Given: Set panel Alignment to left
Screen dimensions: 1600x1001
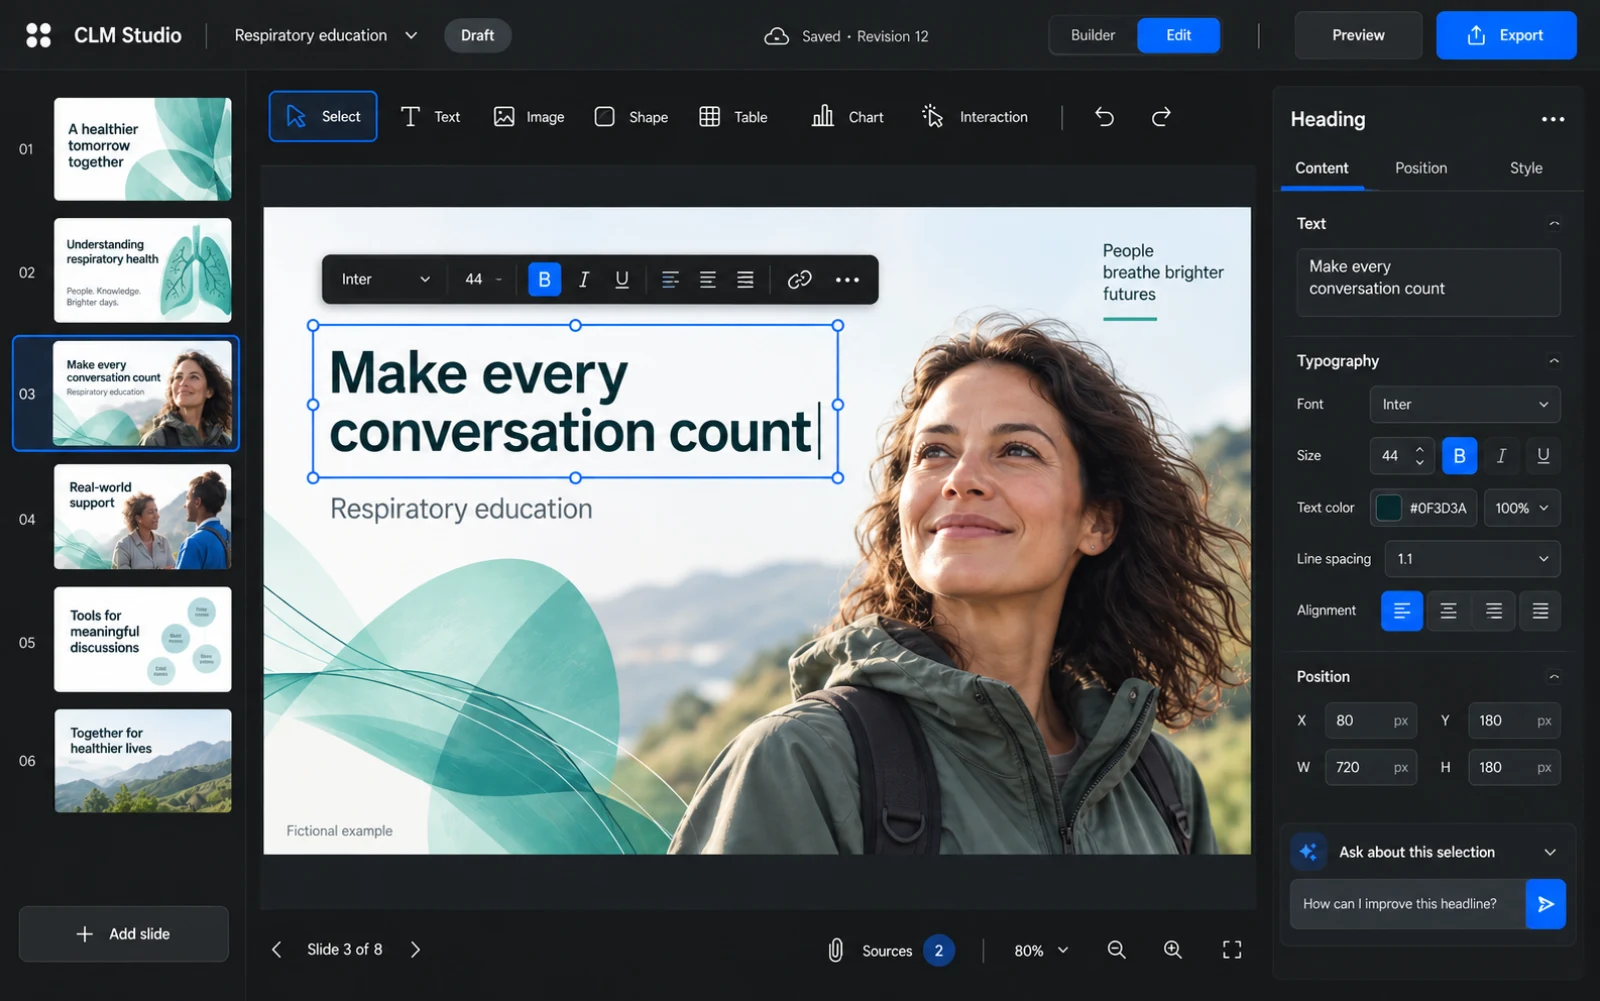Looking at the screenshot, I should [1402, 611].
